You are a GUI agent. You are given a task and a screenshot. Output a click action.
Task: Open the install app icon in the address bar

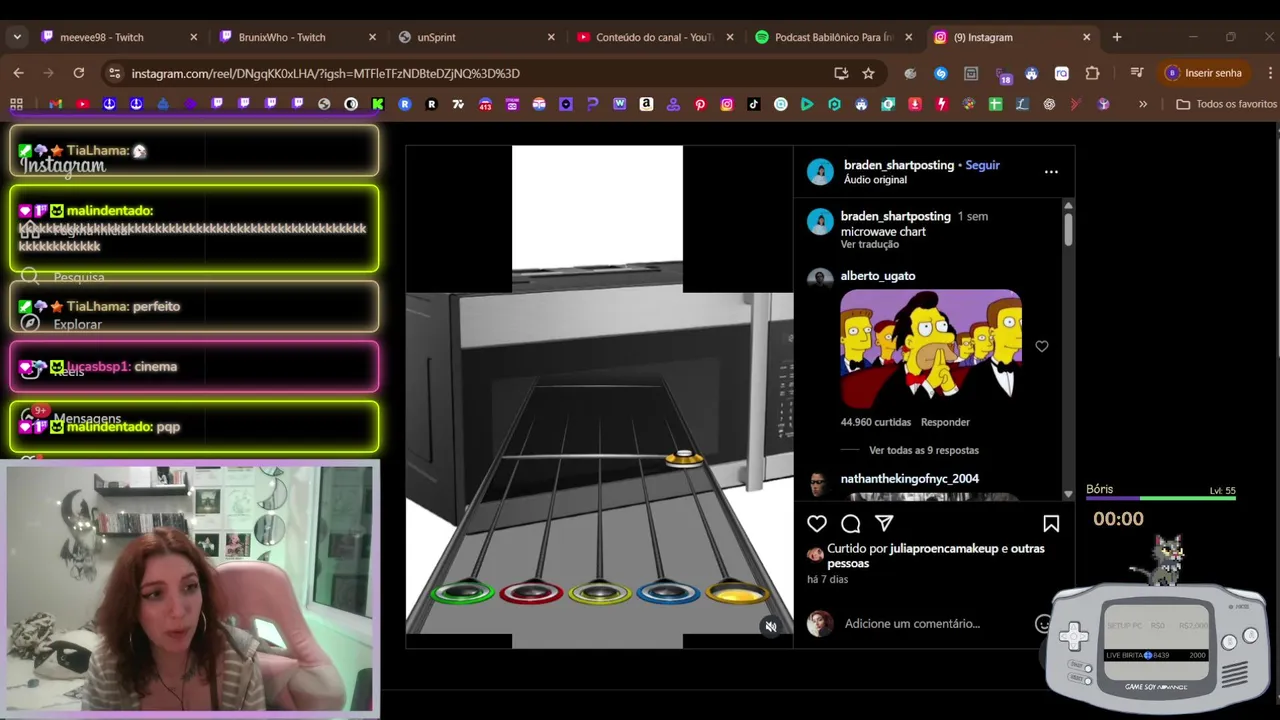[841, 73]
